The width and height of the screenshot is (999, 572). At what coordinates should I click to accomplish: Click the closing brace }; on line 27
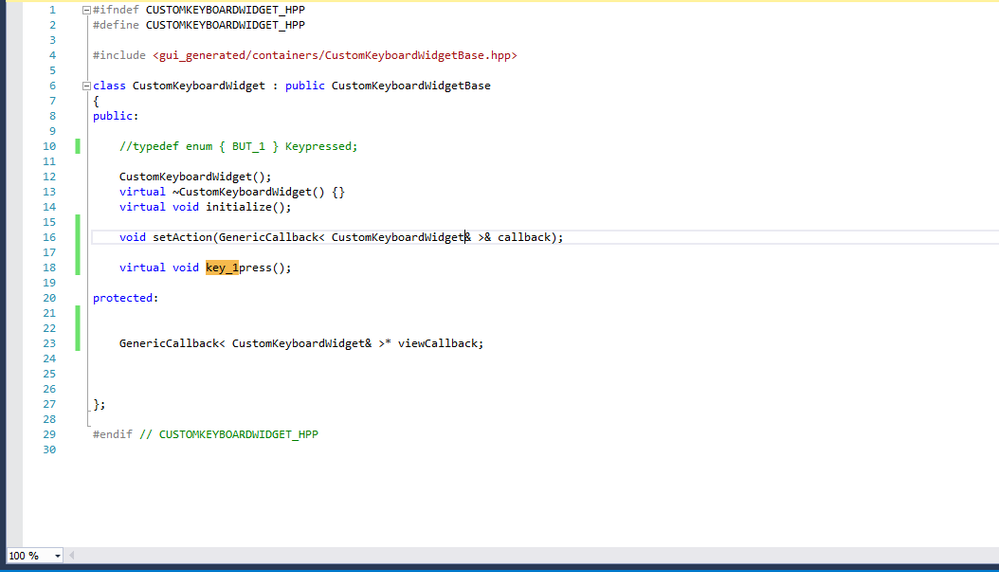click(x=99, y=404)
